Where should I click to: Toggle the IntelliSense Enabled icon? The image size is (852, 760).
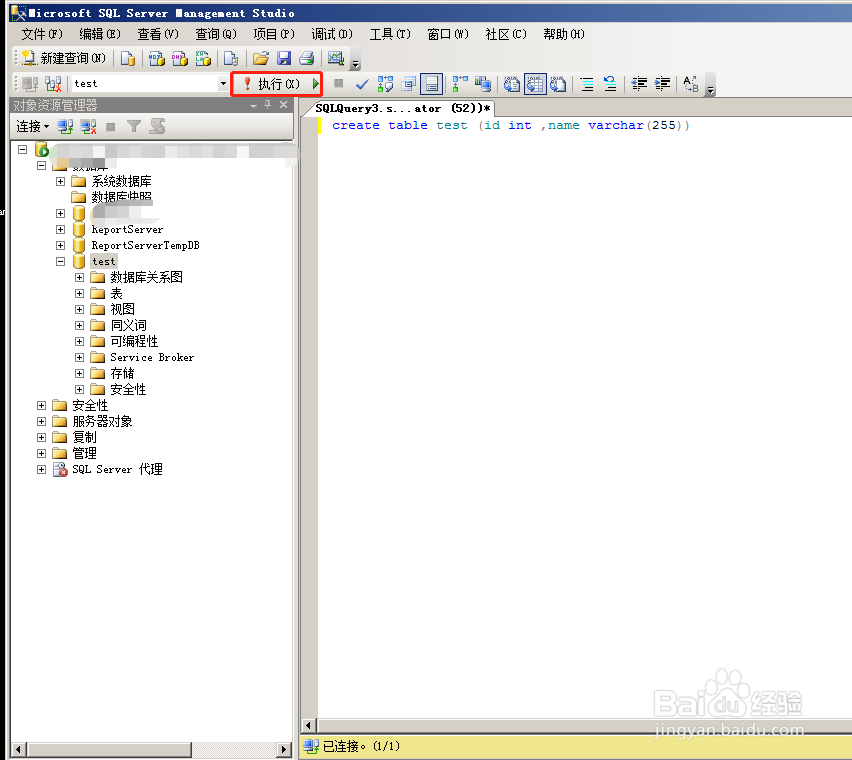(431, 84)
